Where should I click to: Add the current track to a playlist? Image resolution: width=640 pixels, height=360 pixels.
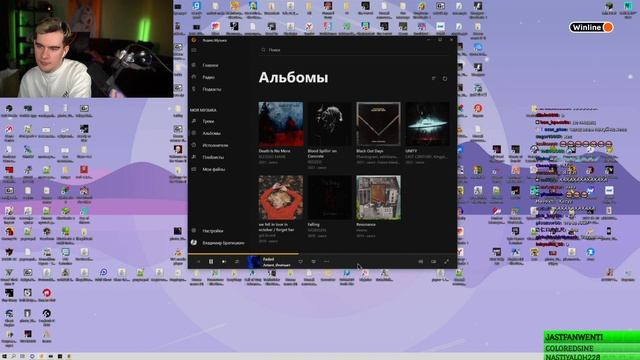[x=313, y=262]
